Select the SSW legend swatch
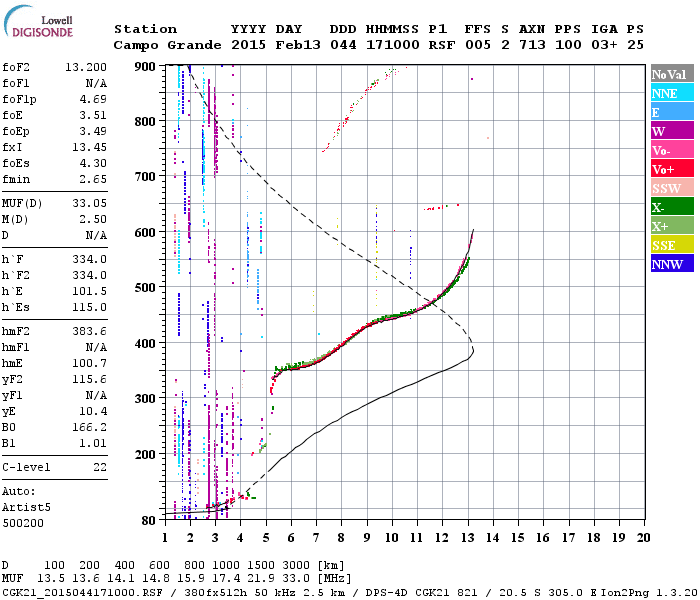The width and height of the screenshot is (700, 600). 672,188
